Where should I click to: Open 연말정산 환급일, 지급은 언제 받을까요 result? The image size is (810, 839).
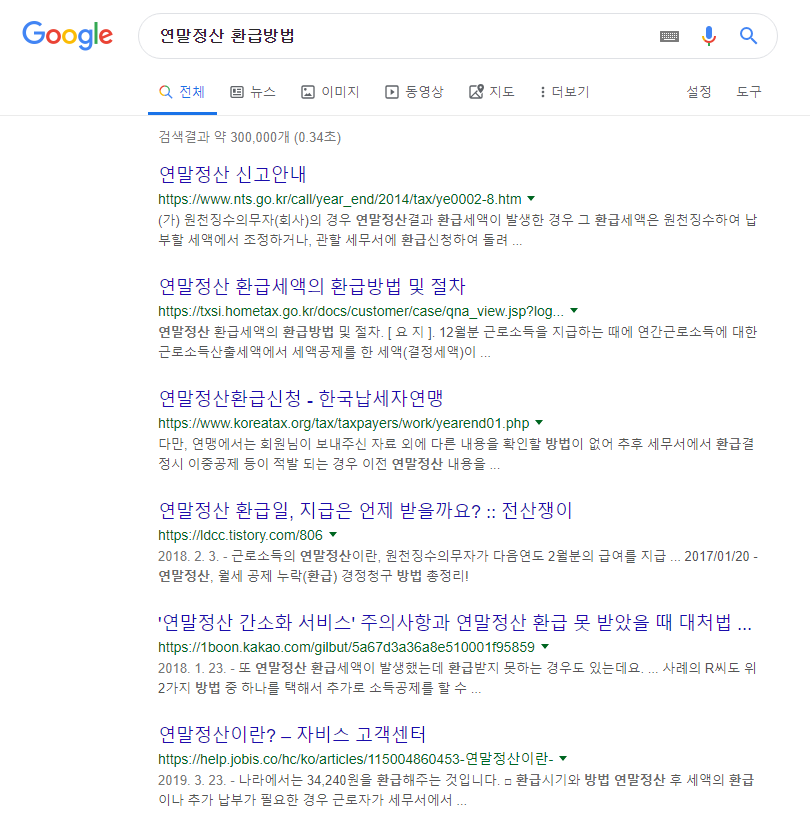(x=365, y=510)
